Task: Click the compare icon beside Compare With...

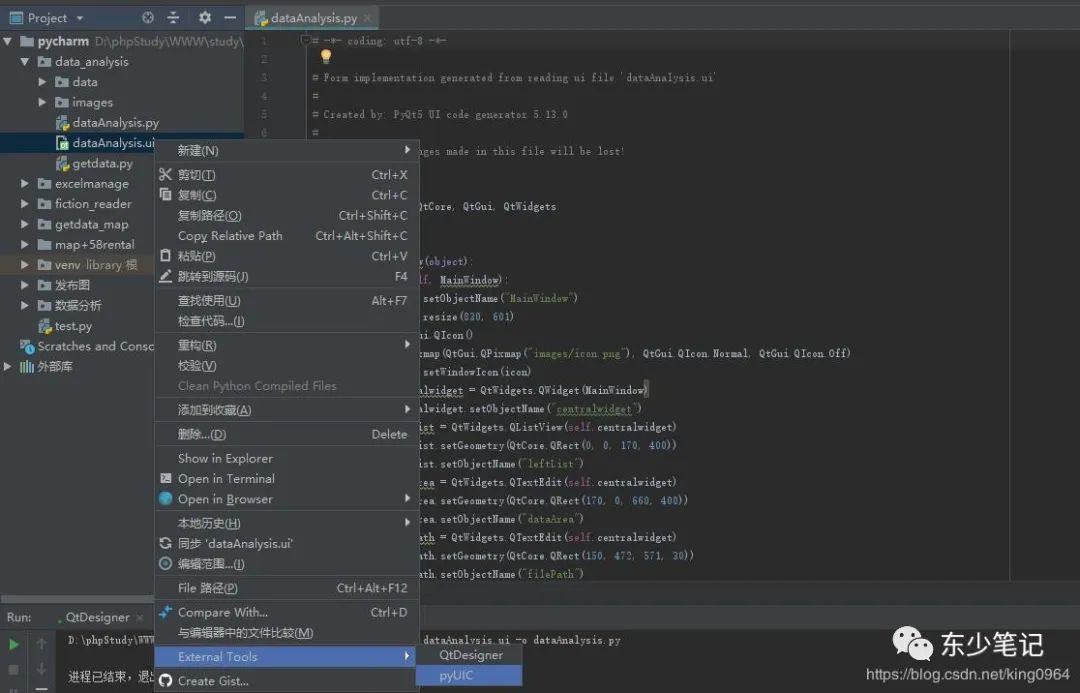Action: coord(165,612)
